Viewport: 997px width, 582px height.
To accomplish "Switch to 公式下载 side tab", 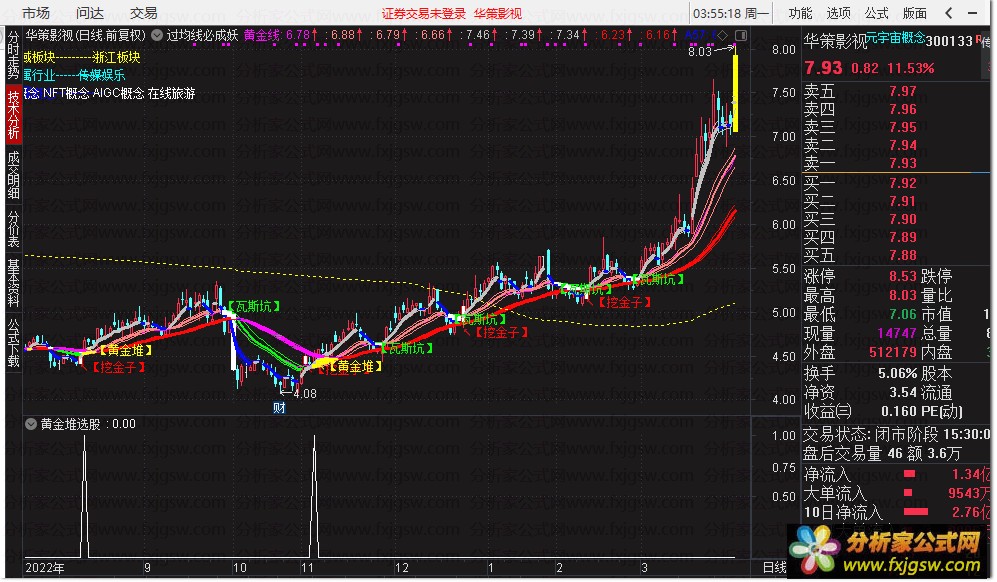I will [13, 343].
